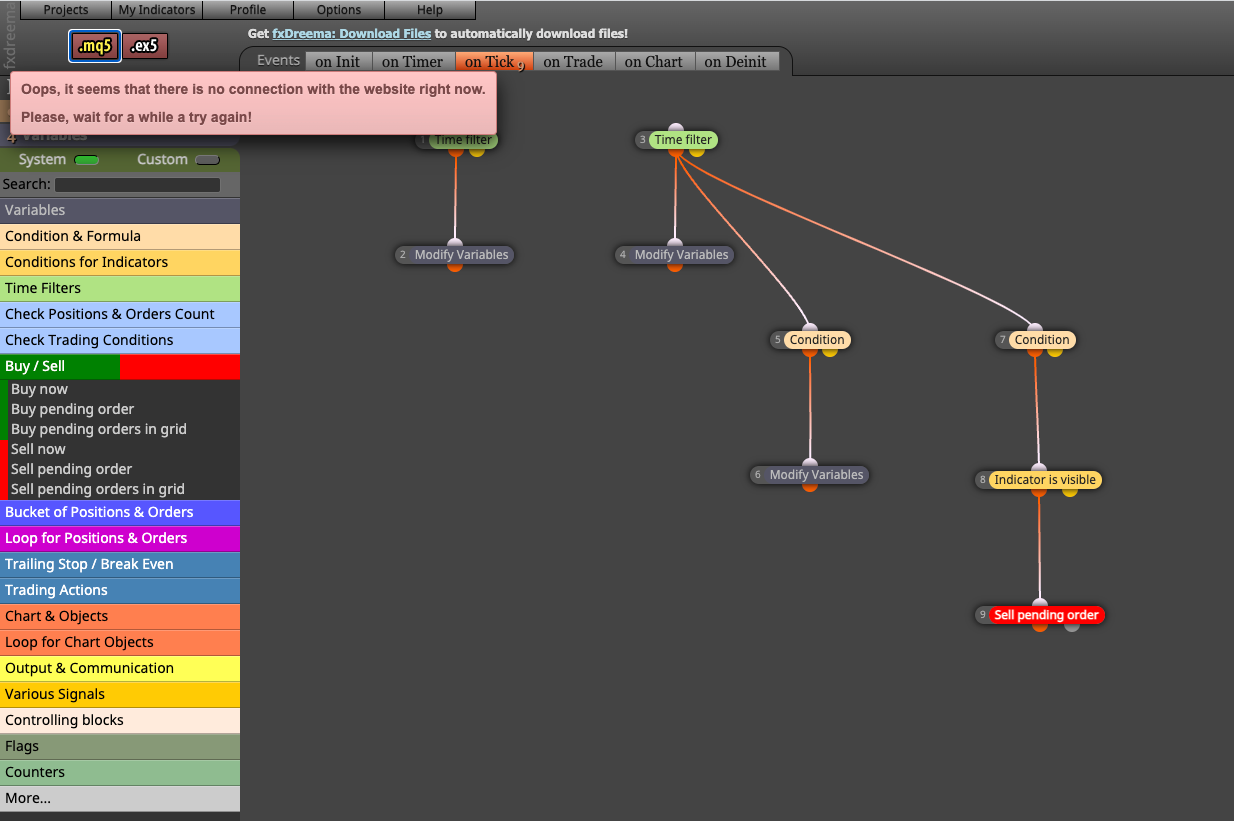This screenshot has width=1234, height=821.
Task: Expand the Variables category
Action: [120, 210]
